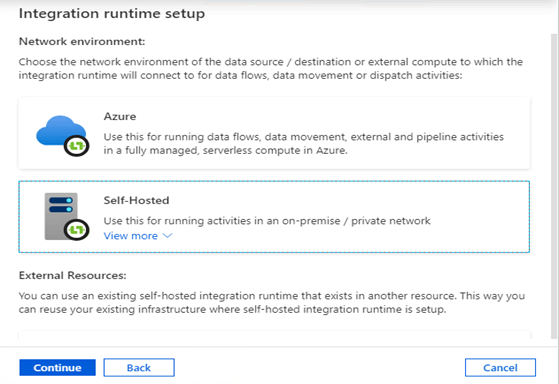The image size is (559, 384).
Task: Click the existing self-hosted runtime paragraph
Action: 272,303
